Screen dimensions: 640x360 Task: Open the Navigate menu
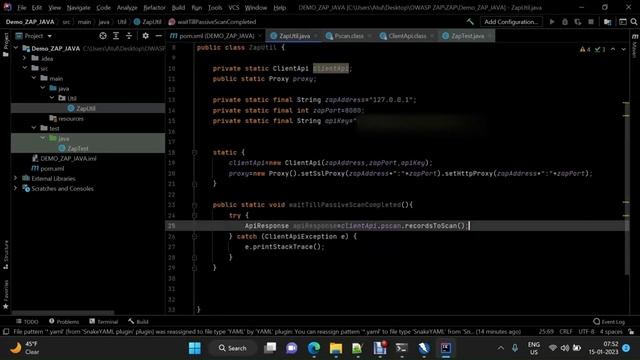click(78, 8)
